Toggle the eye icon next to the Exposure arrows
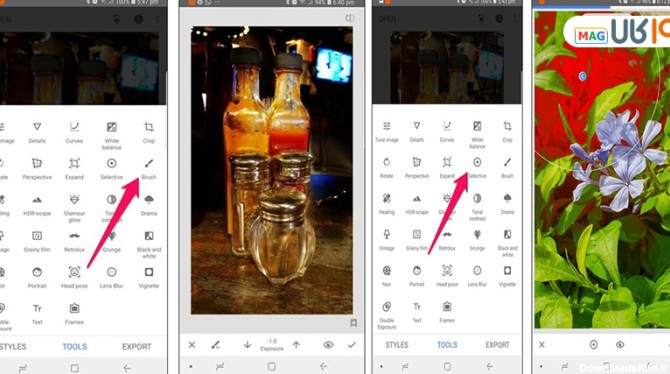This screenshot has height=374, width=670. click(328, 345)
